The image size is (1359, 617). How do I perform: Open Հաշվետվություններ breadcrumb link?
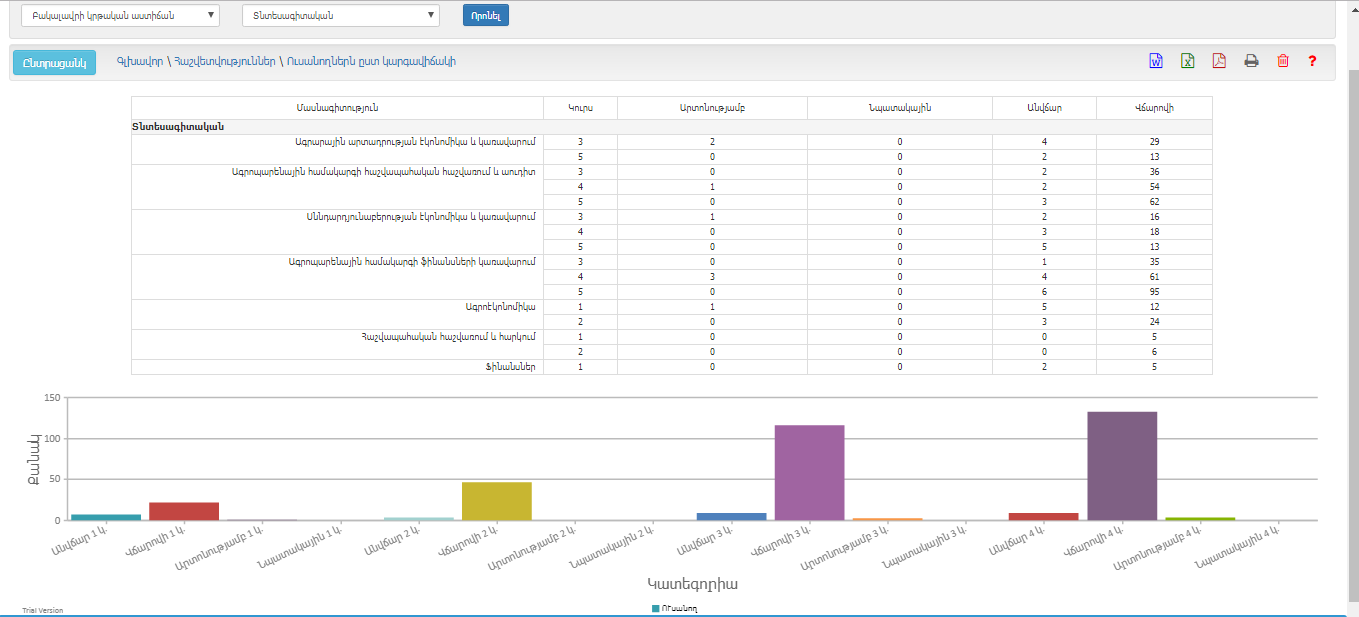point(224,62)
